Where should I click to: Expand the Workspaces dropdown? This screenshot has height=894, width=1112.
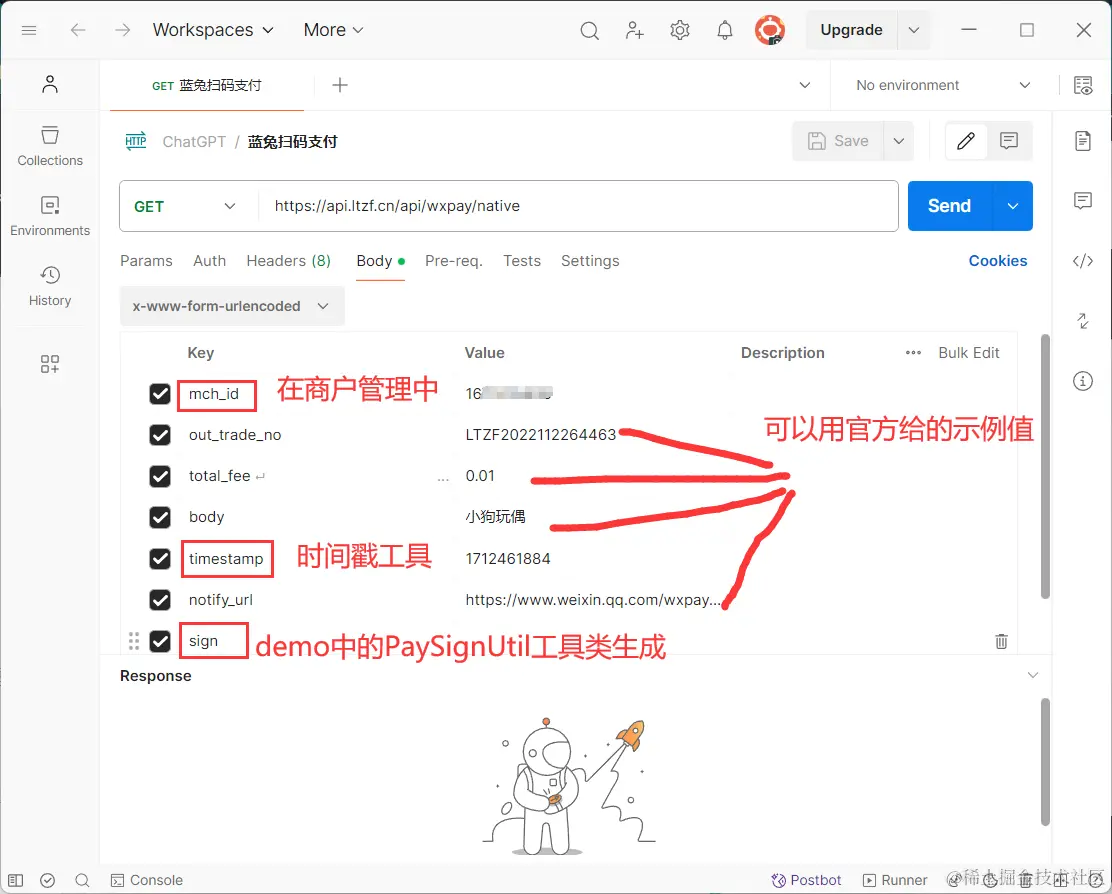coord(213,30)
